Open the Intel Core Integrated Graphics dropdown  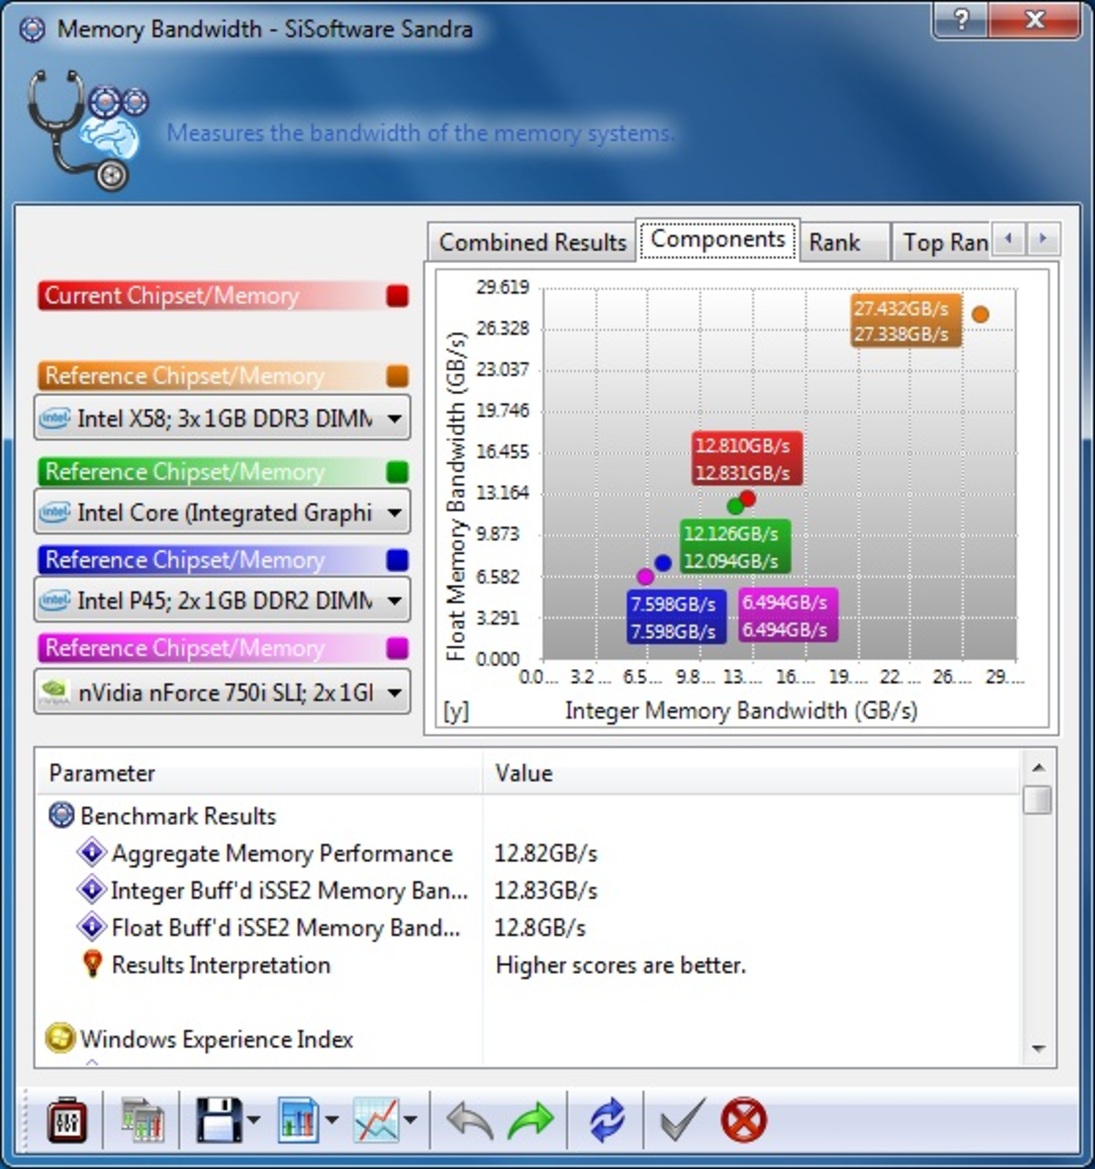point(221,513)
